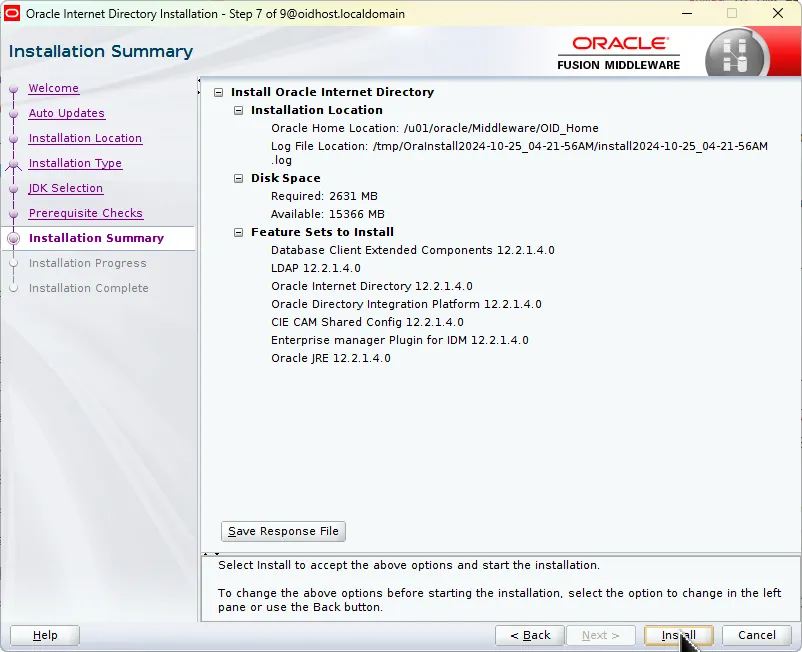This screenshot has width=802, height=652.
Task: Open the Auto Updates step
Action: 66,113
